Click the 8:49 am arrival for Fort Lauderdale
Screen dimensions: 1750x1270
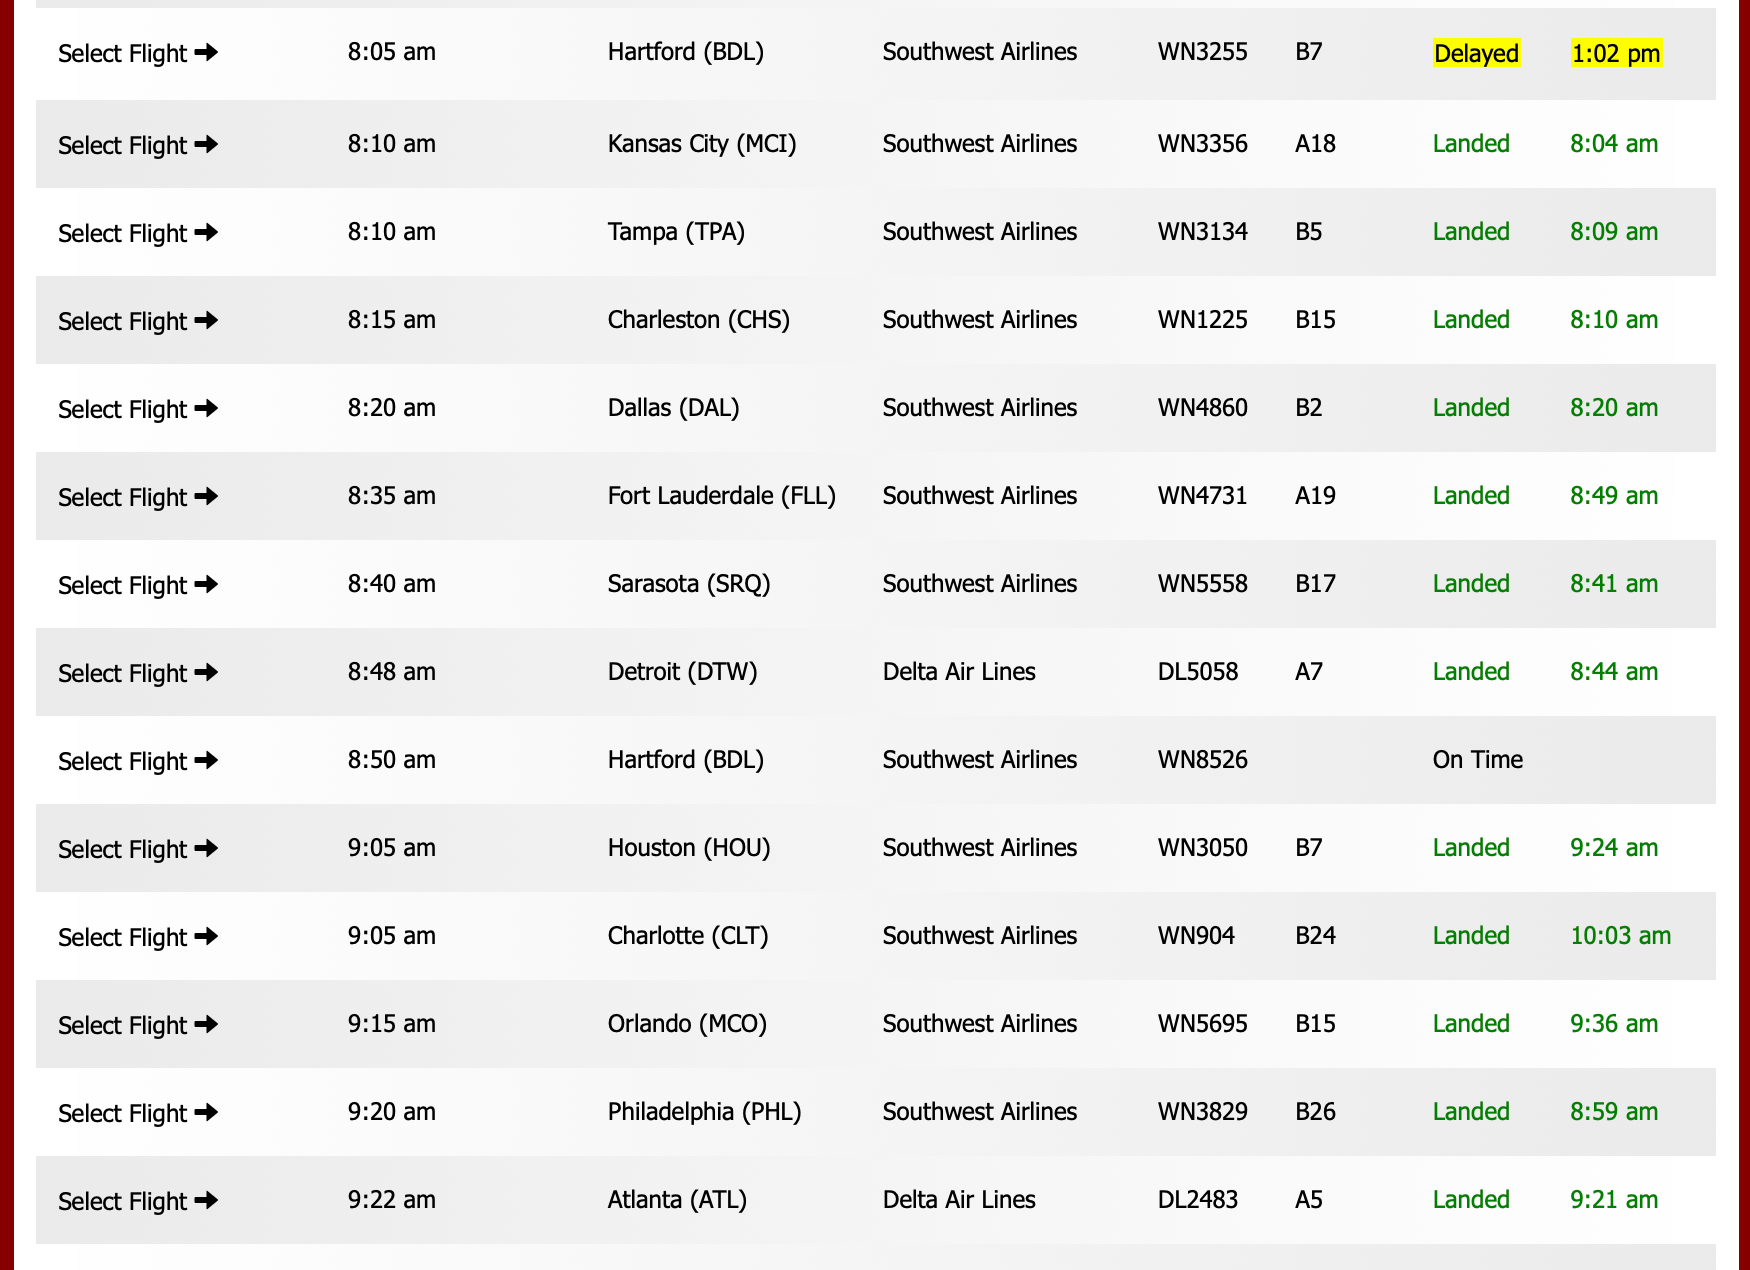tap(1614, 495)
